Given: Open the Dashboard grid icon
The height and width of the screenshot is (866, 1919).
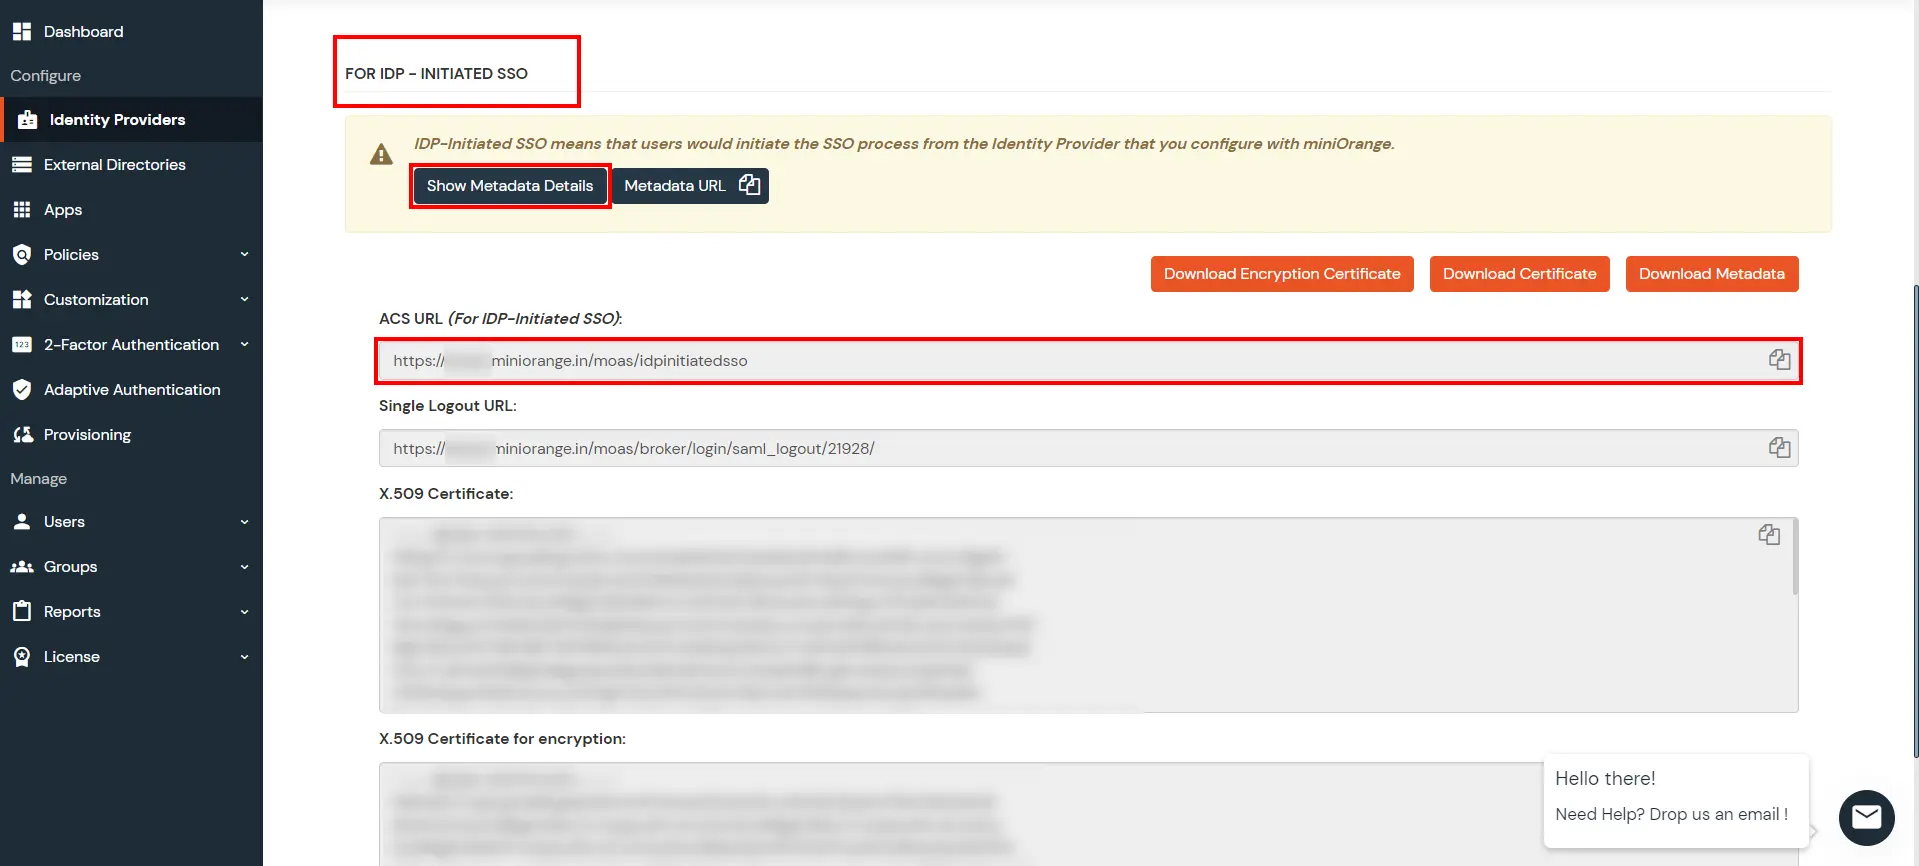Looking at the screenshot, I should click(x=22, y=32).
